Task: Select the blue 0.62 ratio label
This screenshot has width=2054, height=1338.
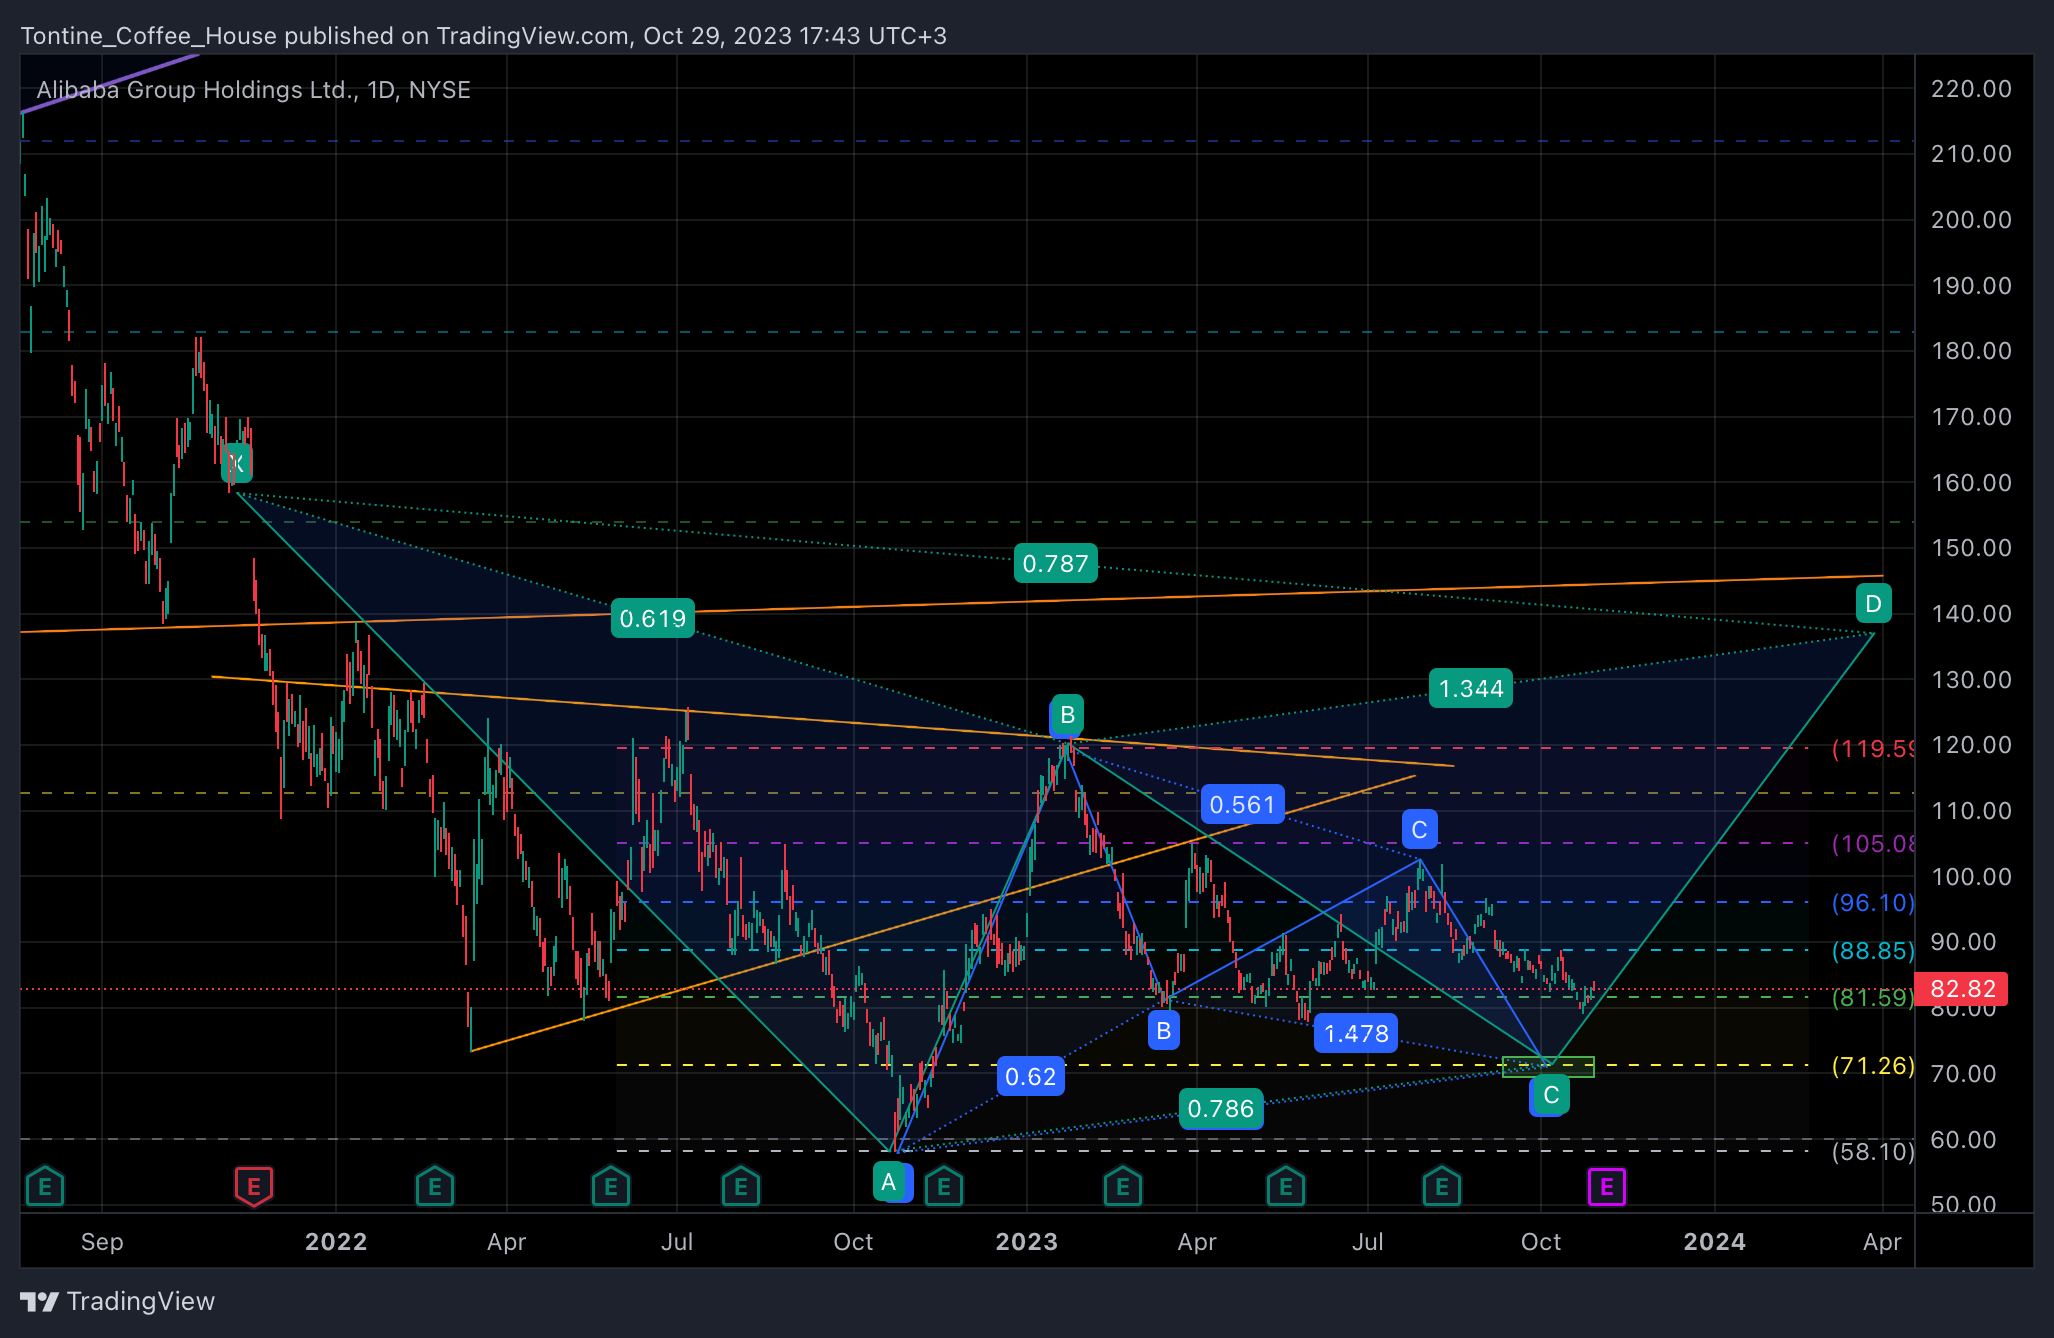Action: tap(1030, 1077)
